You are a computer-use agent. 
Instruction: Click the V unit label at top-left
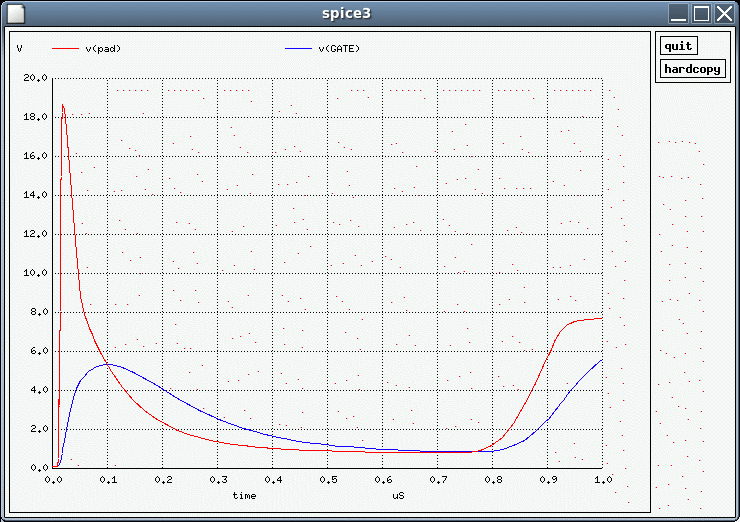pyautogui.click(x=20, y=48)
